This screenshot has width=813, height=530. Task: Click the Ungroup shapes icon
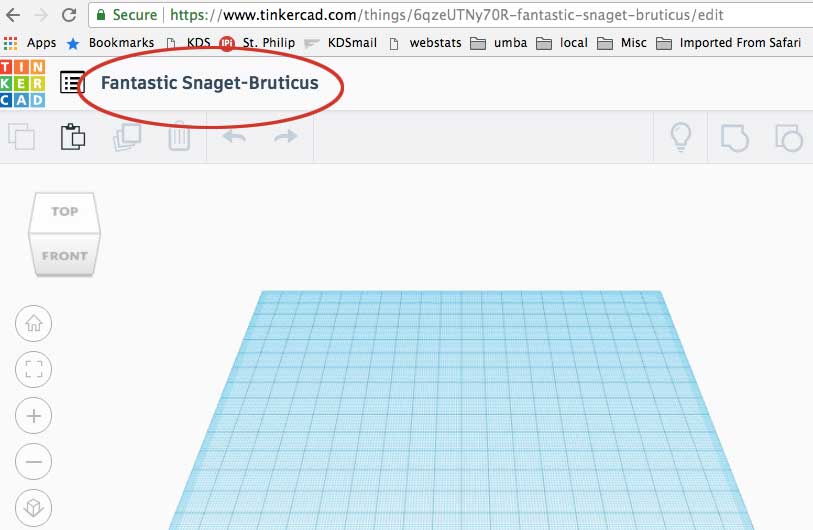(789, 138)
